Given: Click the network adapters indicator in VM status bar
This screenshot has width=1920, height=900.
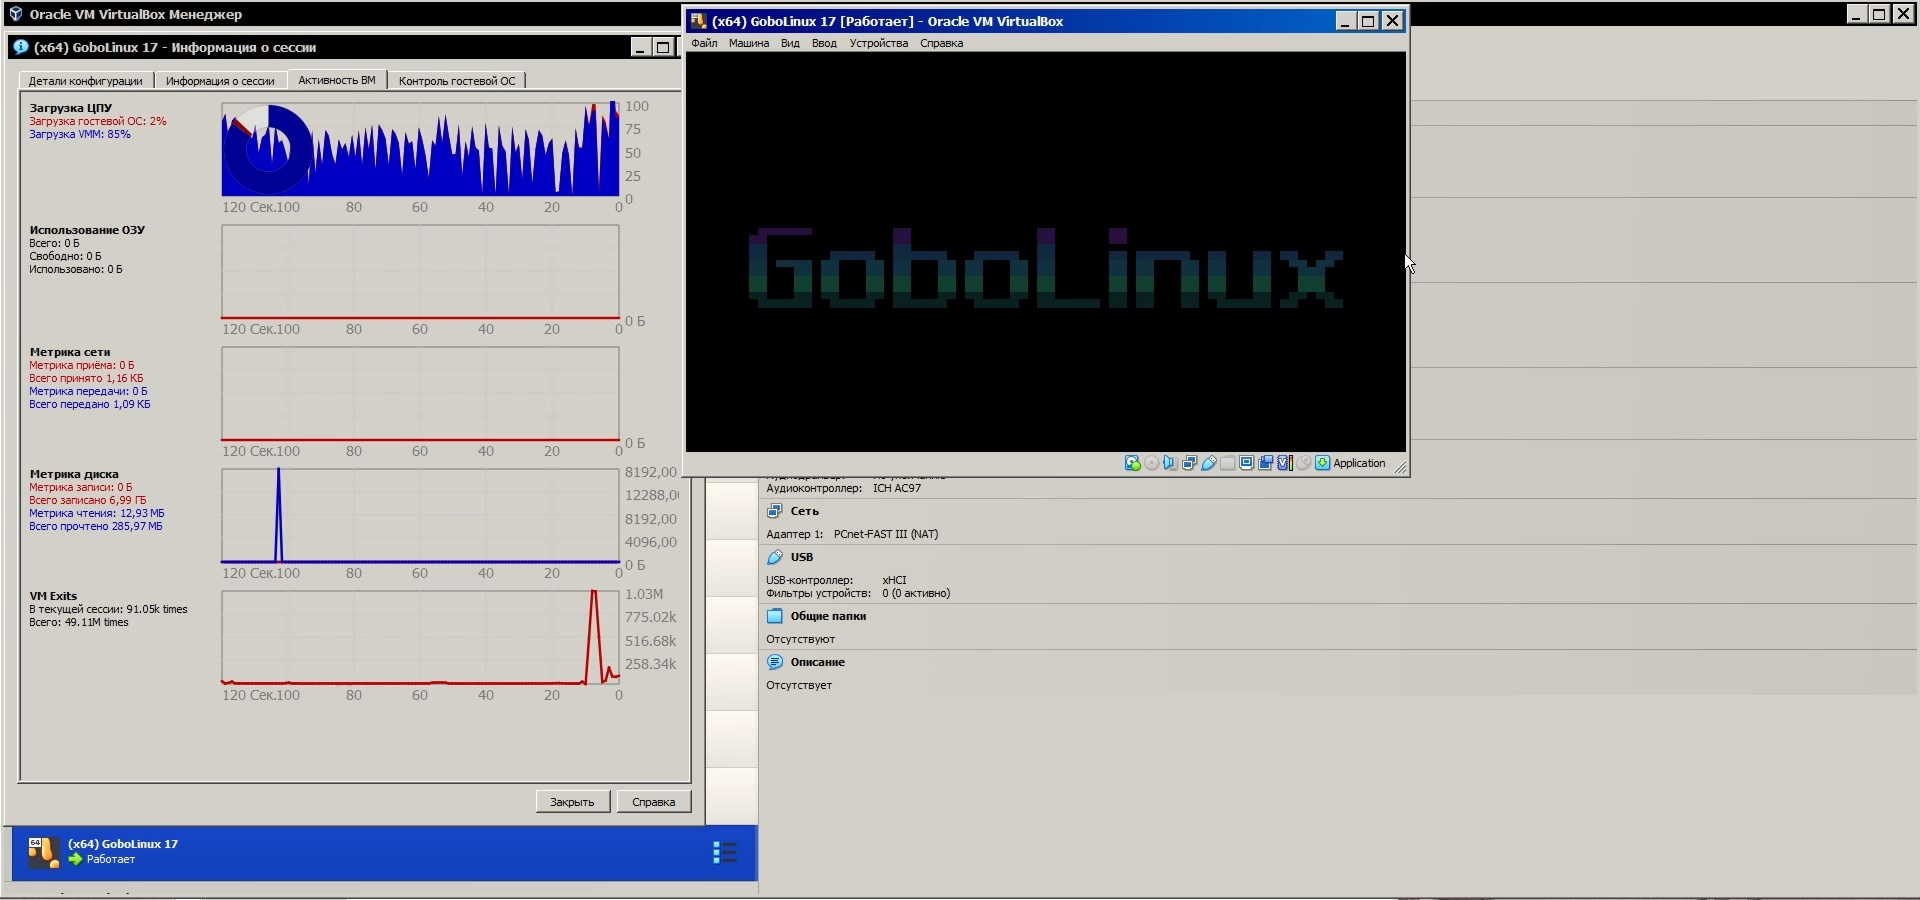Looking at the screenshot, I should 1189,463.
